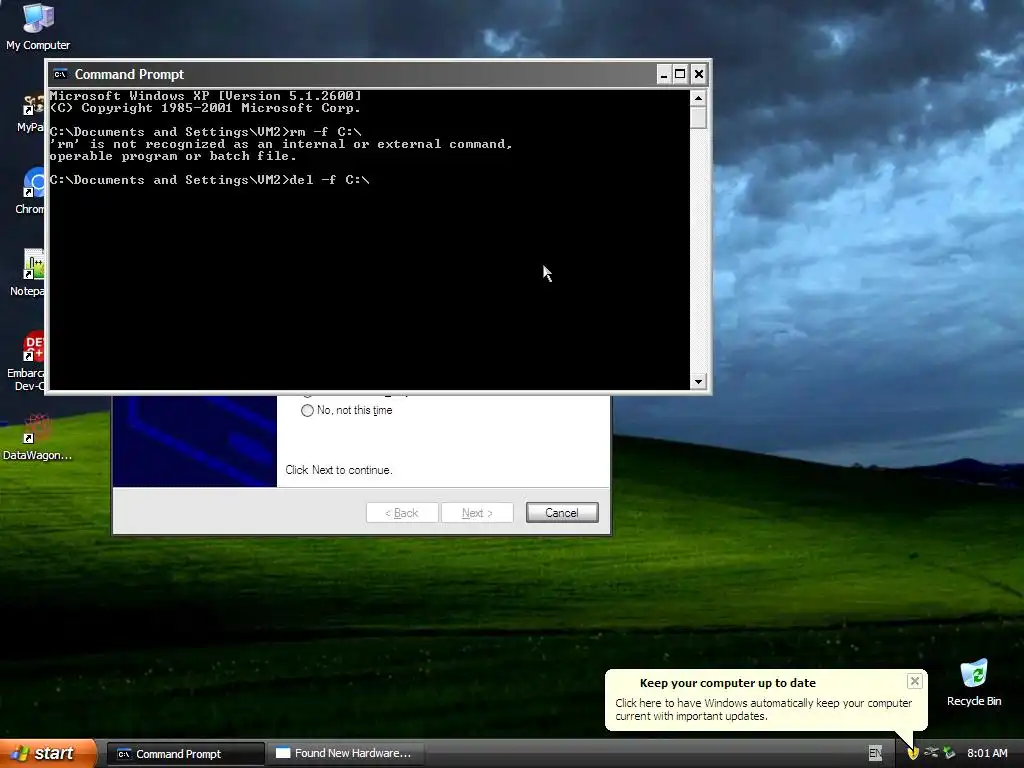1024x768 pixels.
Task: Close the 'Keep your computer up to date' balloon
Action: [x=914, y=681]
